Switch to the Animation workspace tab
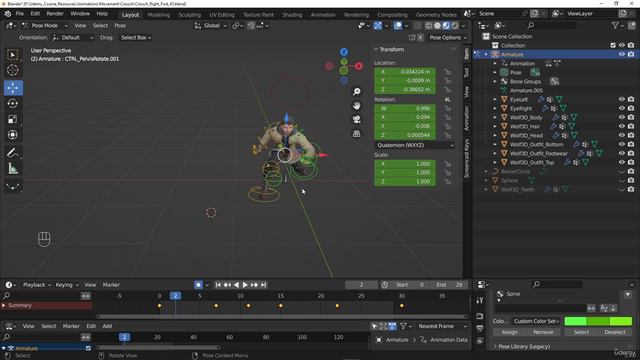The height and width of the screenshot is (360, 640). [323, 15]
